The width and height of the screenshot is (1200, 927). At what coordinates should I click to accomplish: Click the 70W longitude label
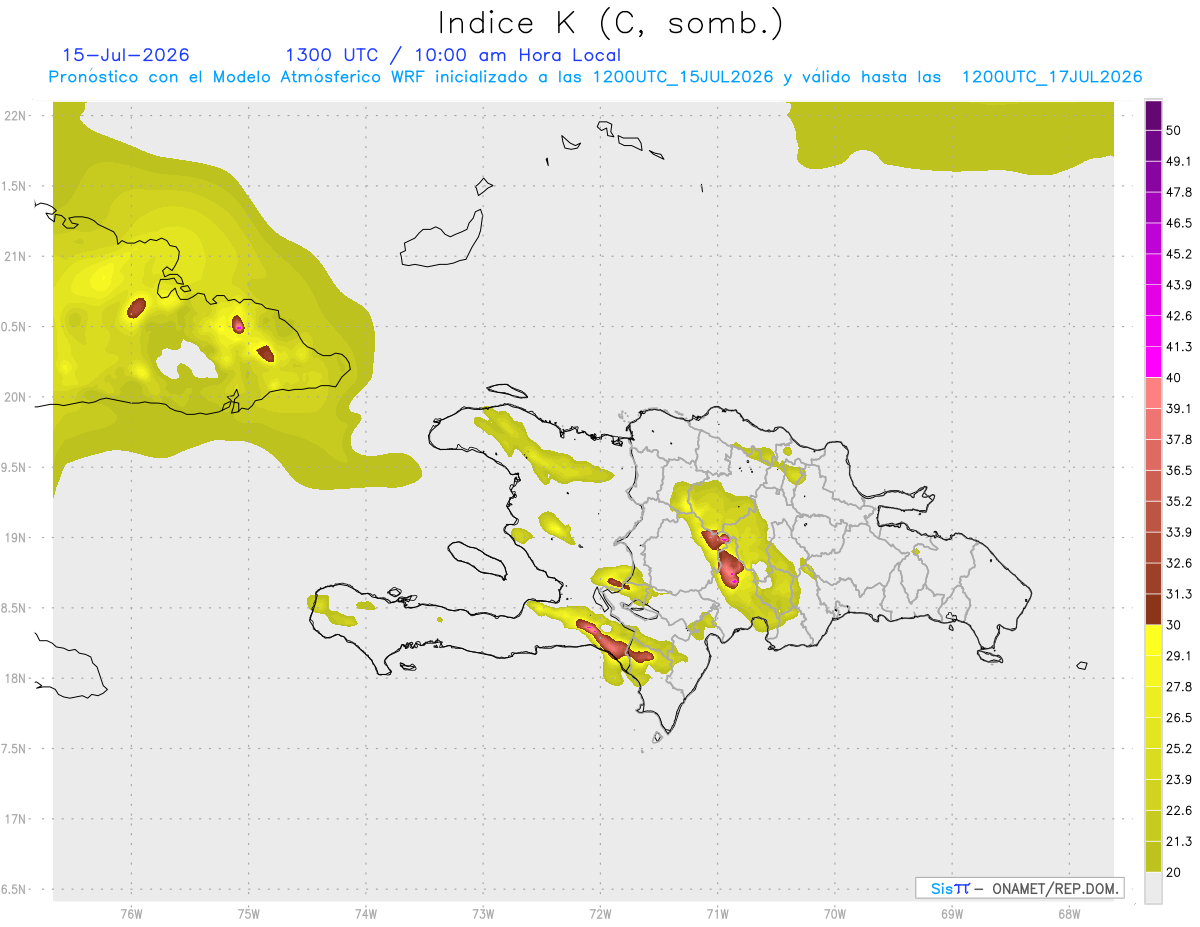(834, 914)
